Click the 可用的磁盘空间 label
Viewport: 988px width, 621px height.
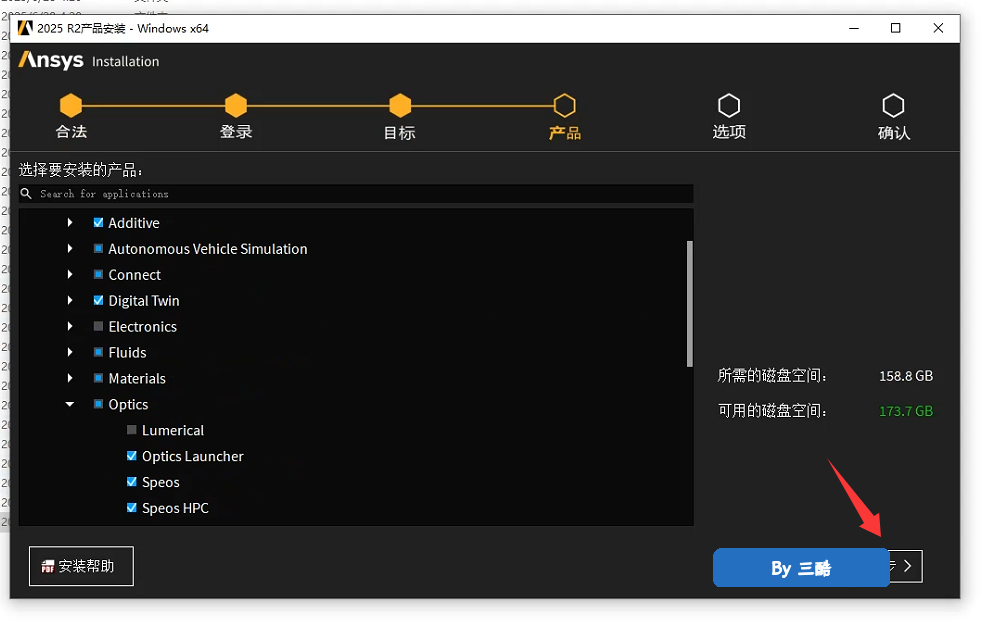click(772, 411)
